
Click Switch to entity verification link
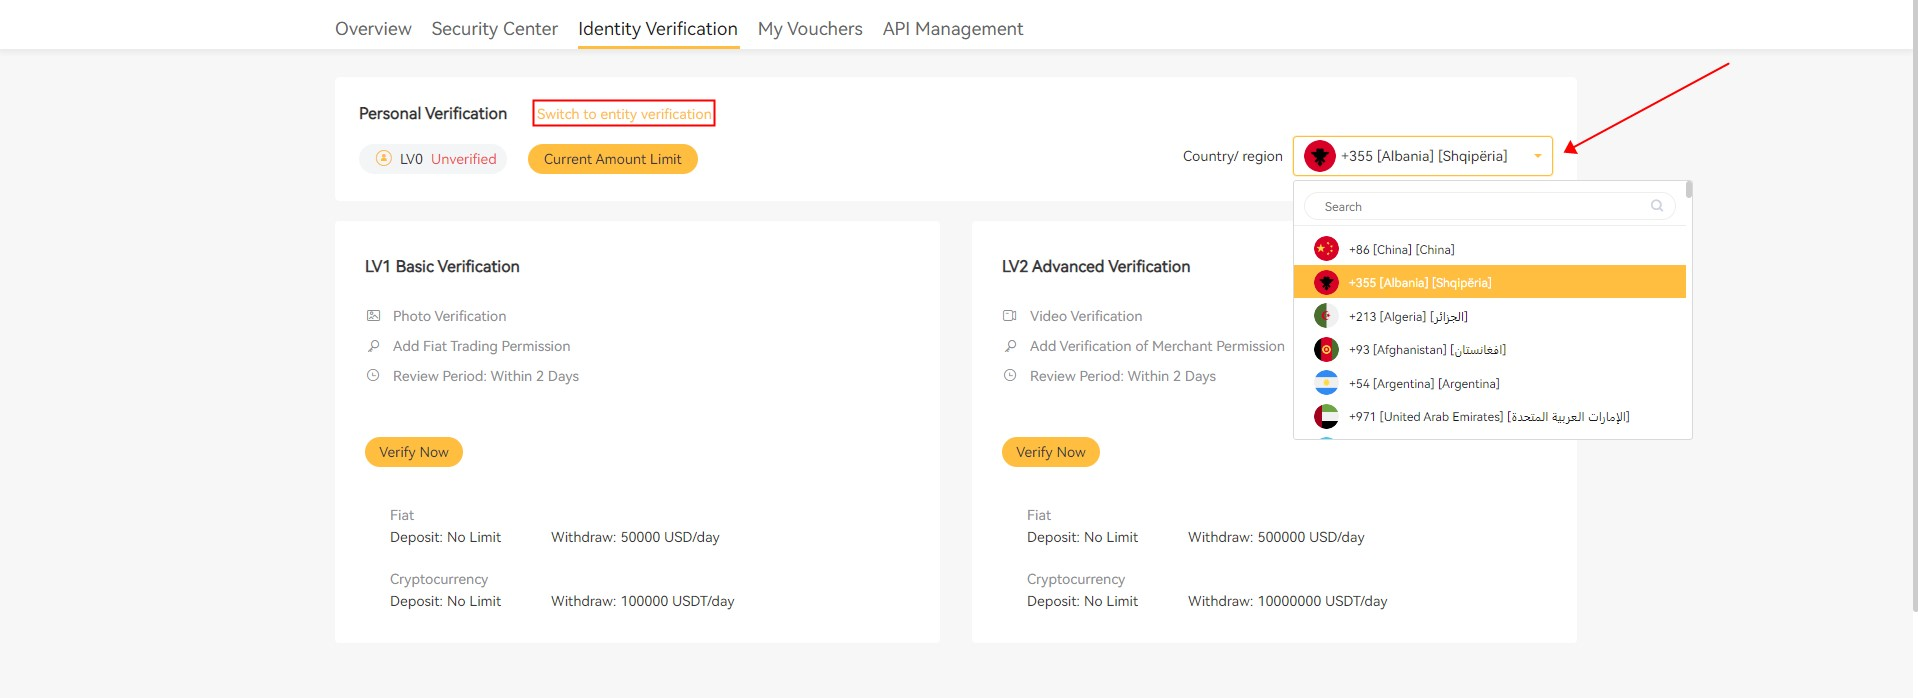tap(624, 114)
